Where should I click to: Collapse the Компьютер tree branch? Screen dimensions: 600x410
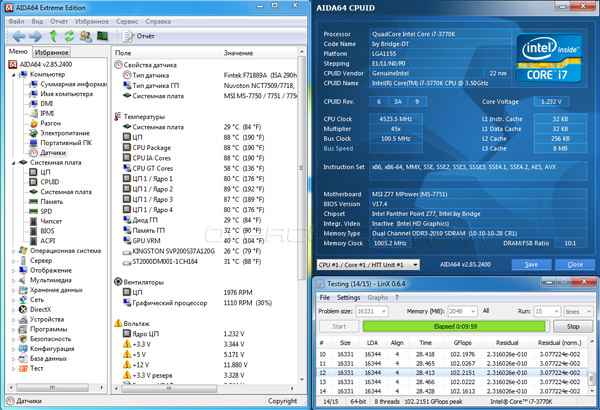13,75
